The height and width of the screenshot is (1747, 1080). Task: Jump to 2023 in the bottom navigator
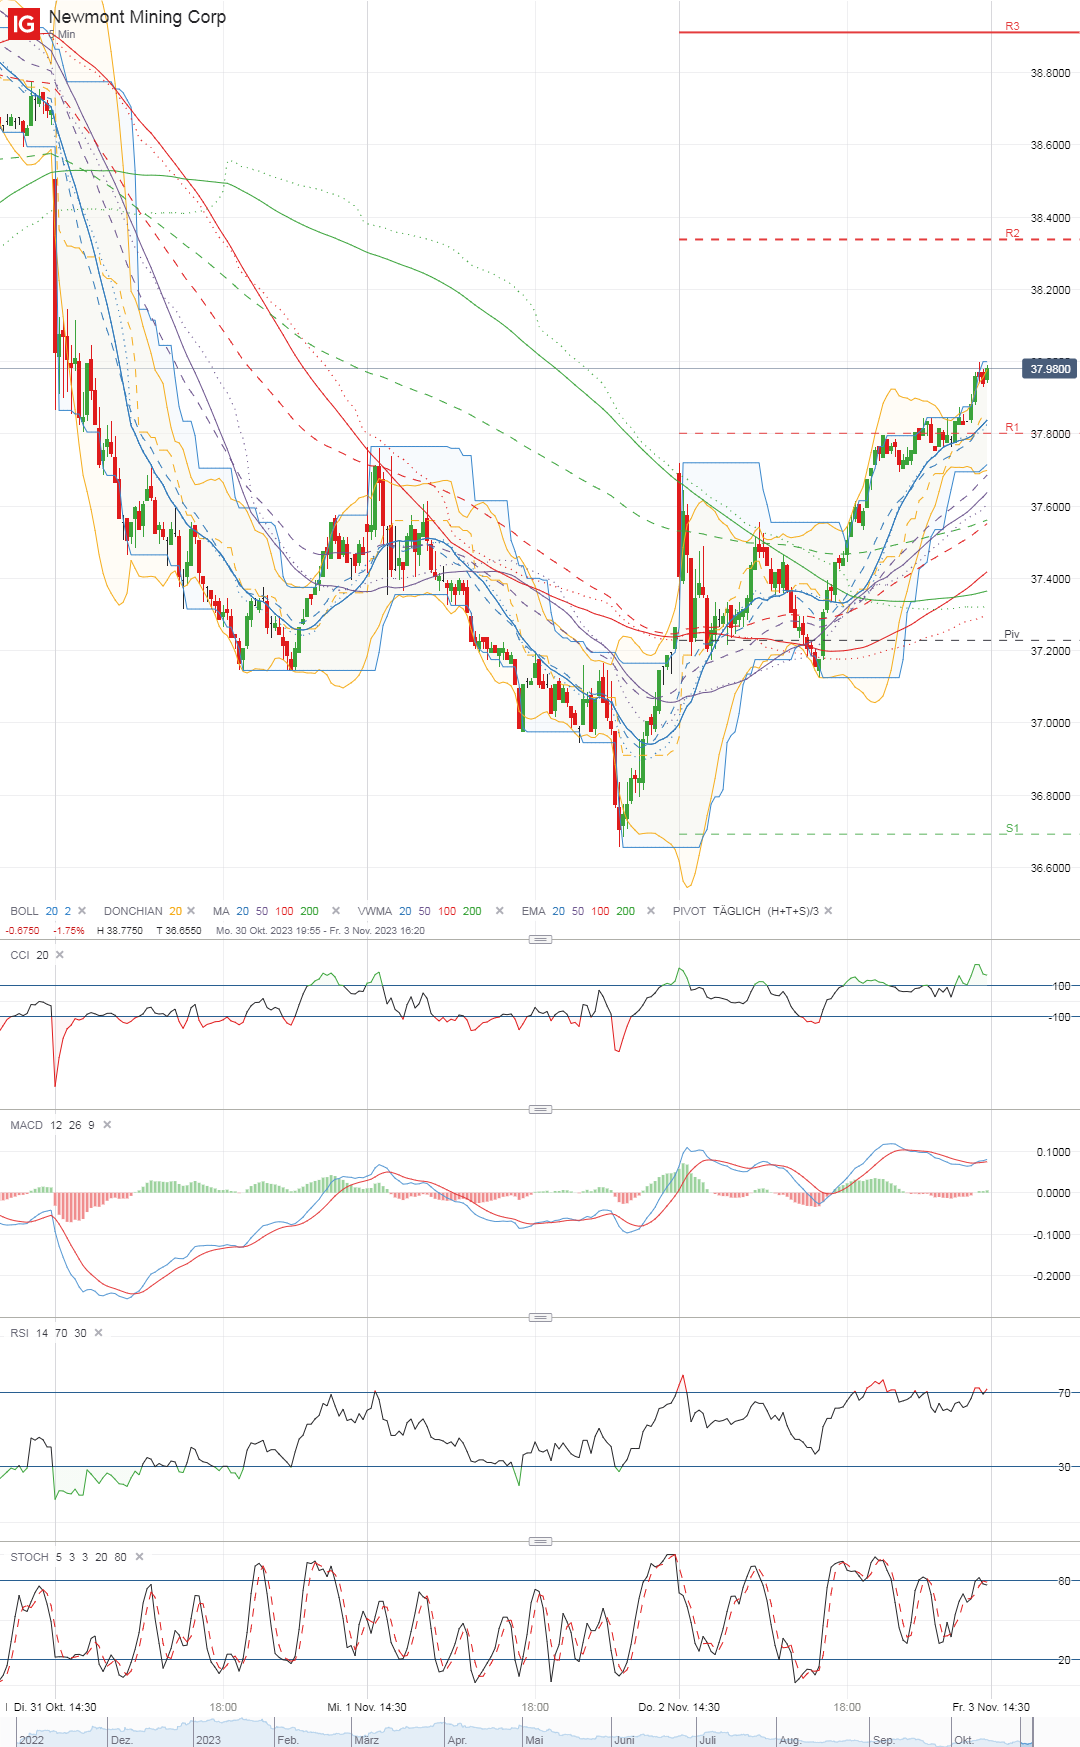click(x=208, y=1740)
